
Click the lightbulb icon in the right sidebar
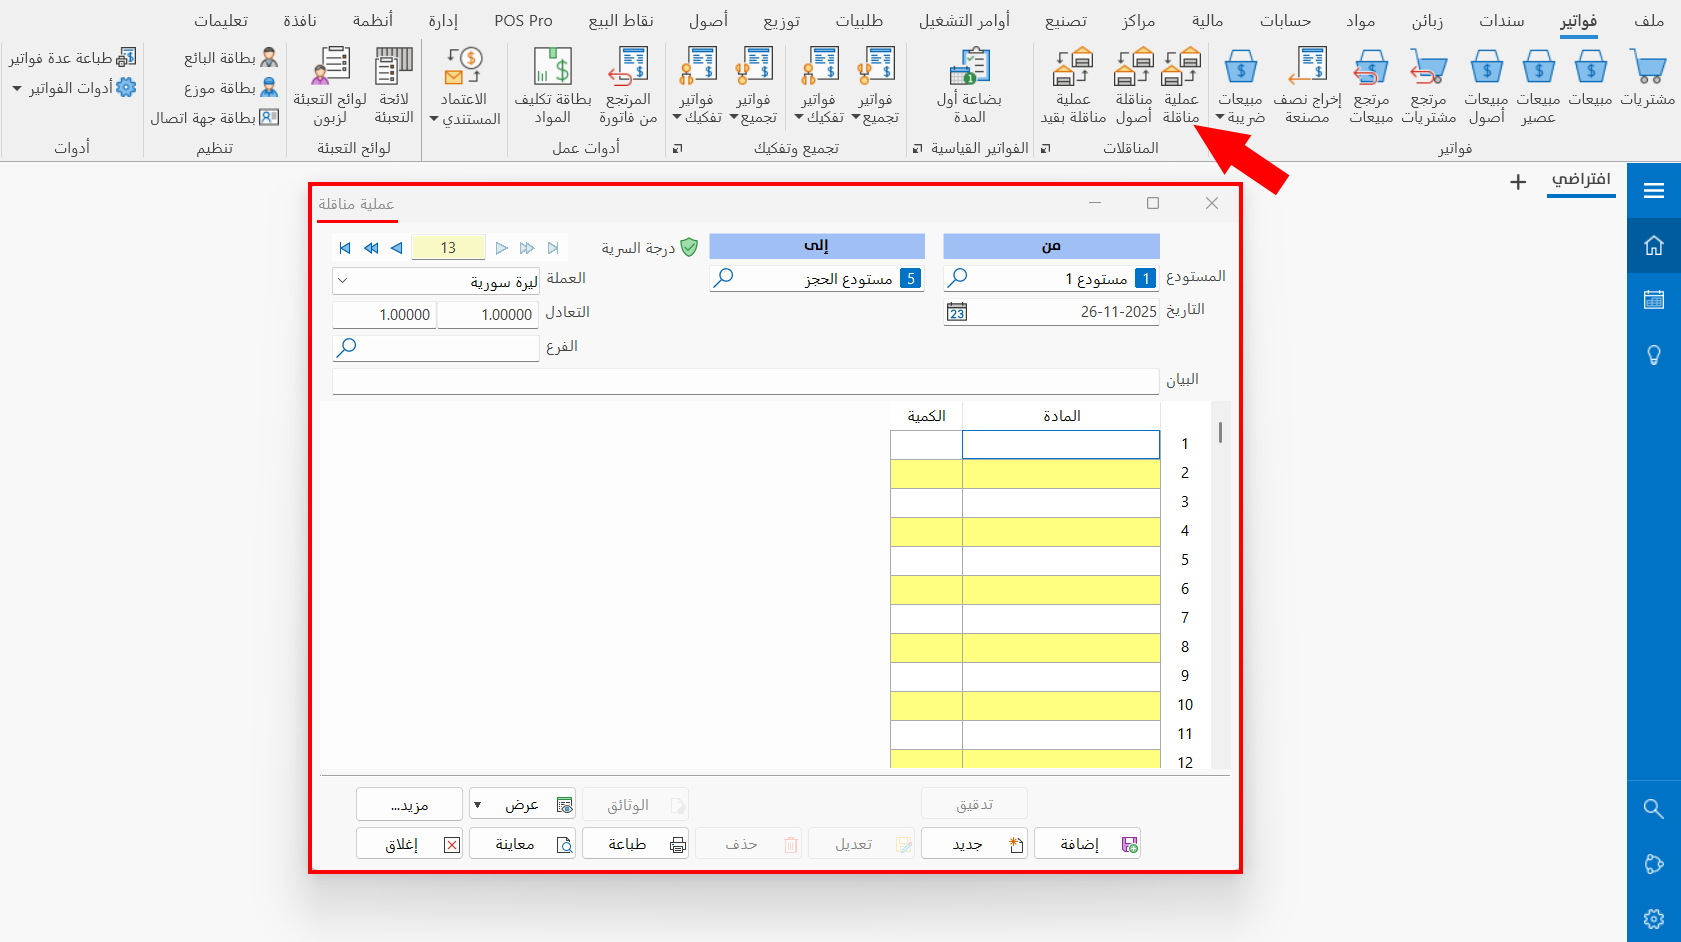point(1653,355)
